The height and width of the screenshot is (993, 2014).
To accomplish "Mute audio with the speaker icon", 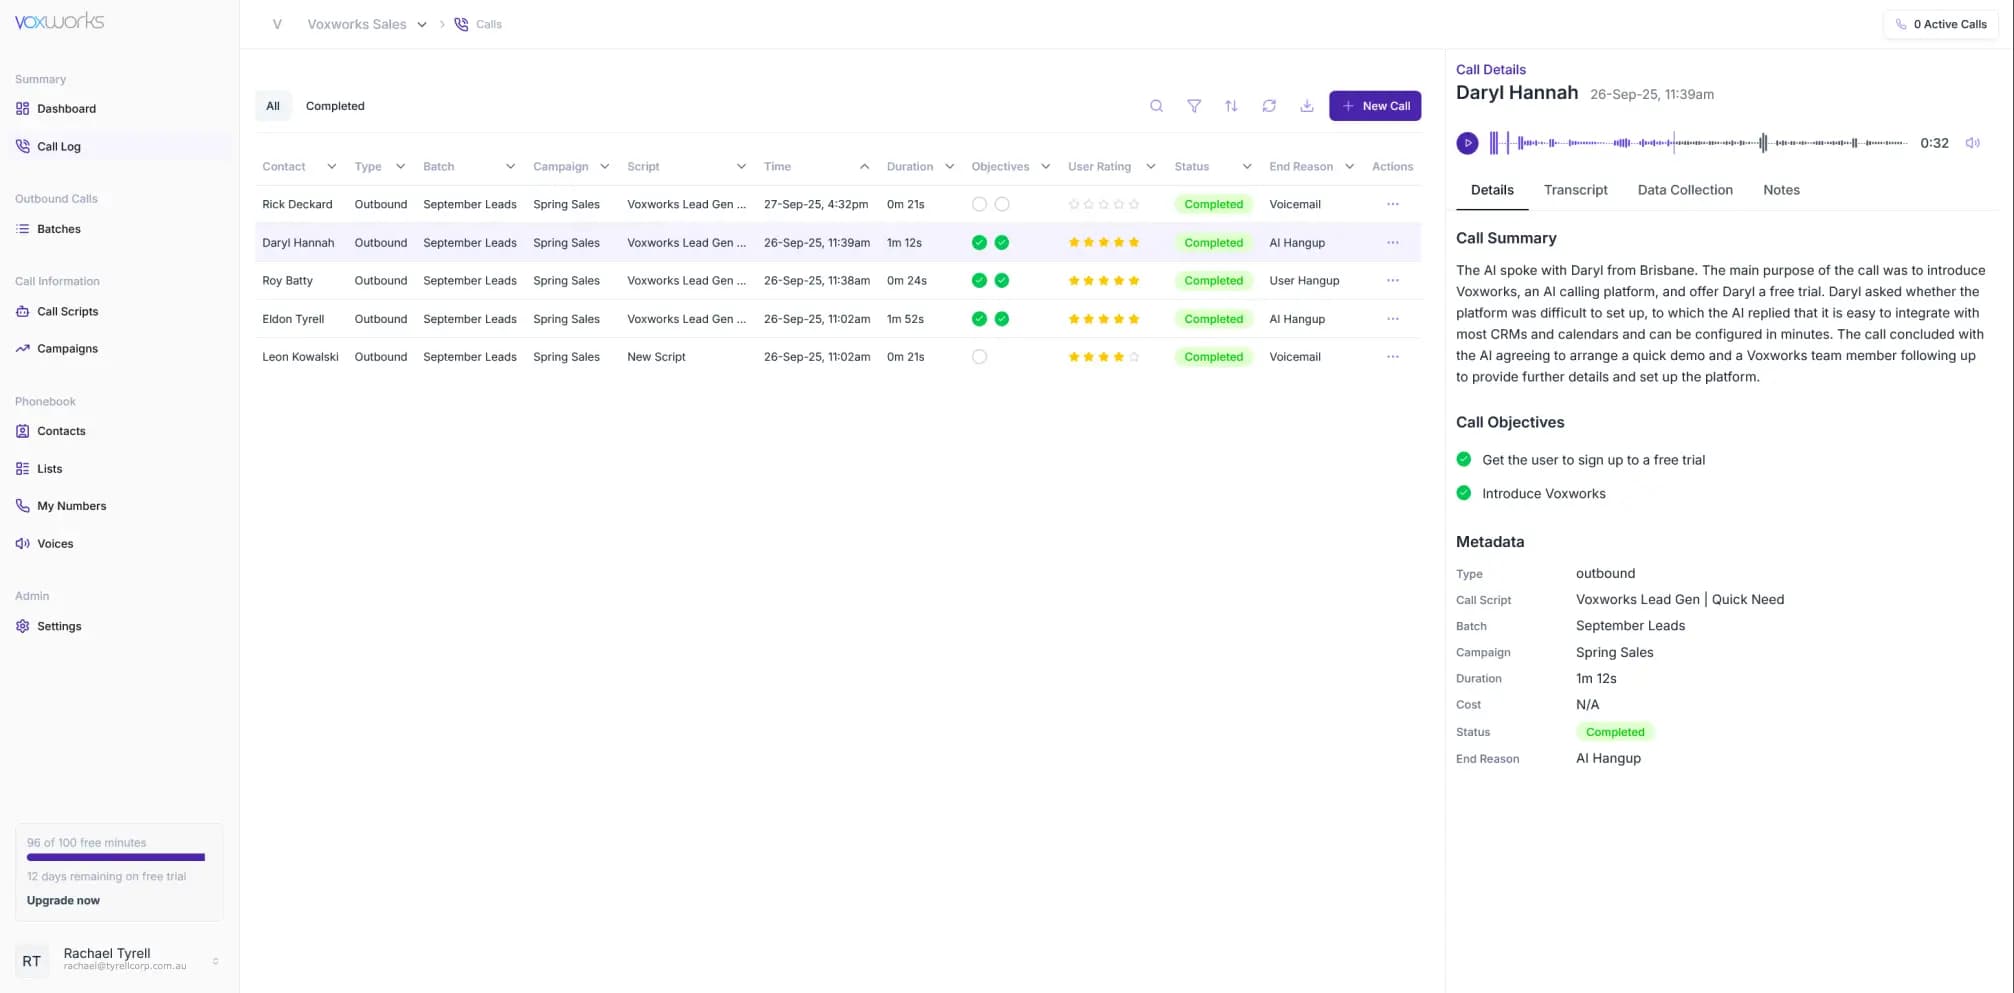I will click(1972, 143).
